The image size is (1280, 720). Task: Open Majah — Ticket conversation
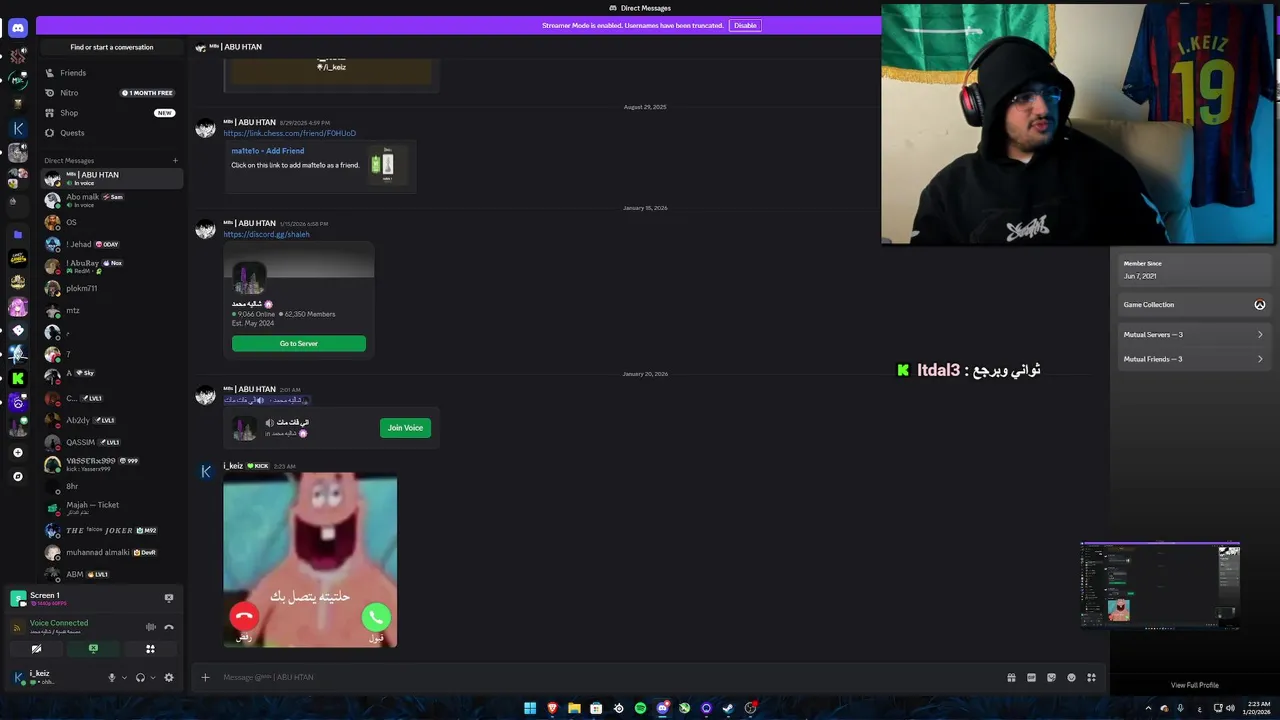[x=112, y=508]
